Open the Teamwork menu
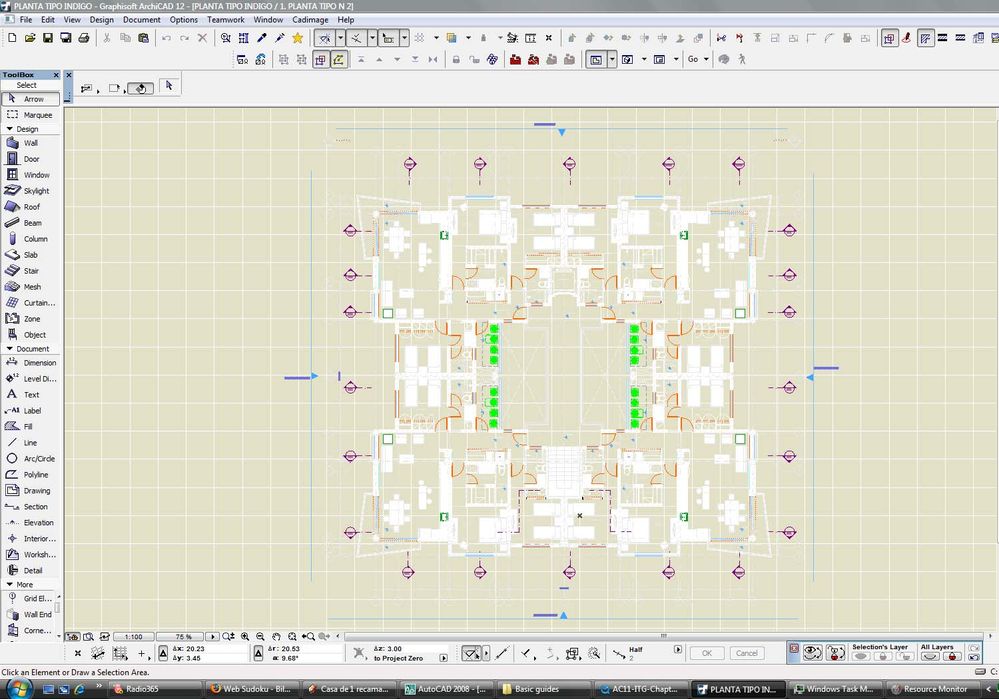The width and height of the screenshot is (999, 699). 225,20
